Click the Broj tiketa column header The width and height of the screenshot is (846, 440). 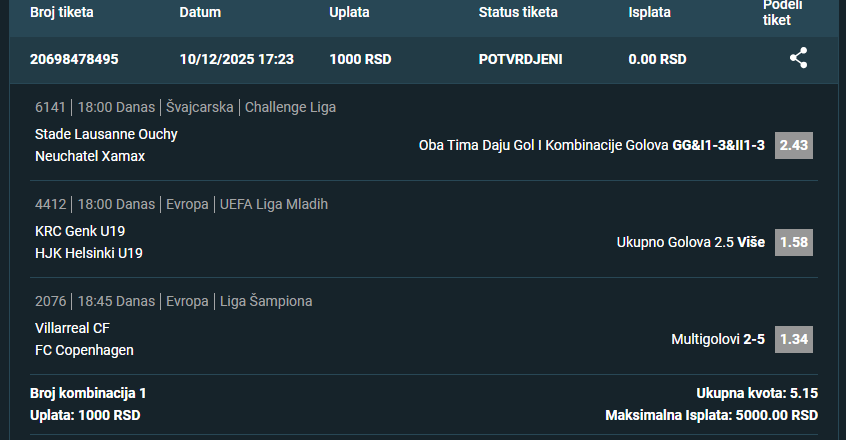pos(64,13)
